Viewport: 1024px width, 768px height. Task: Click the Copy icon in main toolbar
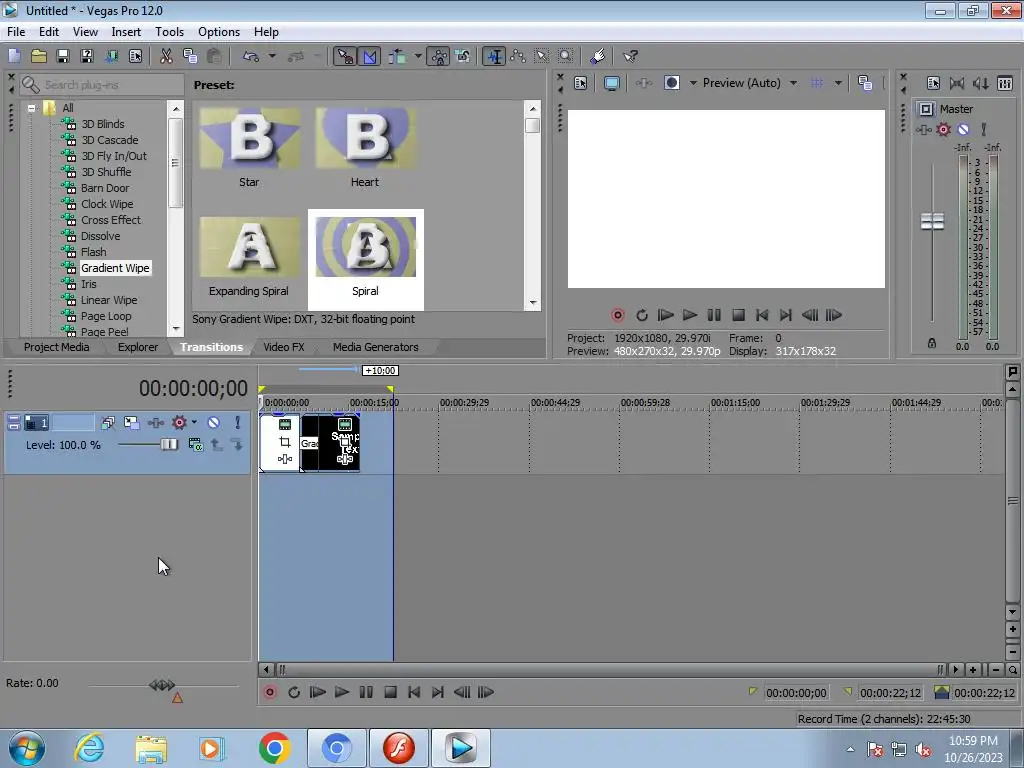190,57
